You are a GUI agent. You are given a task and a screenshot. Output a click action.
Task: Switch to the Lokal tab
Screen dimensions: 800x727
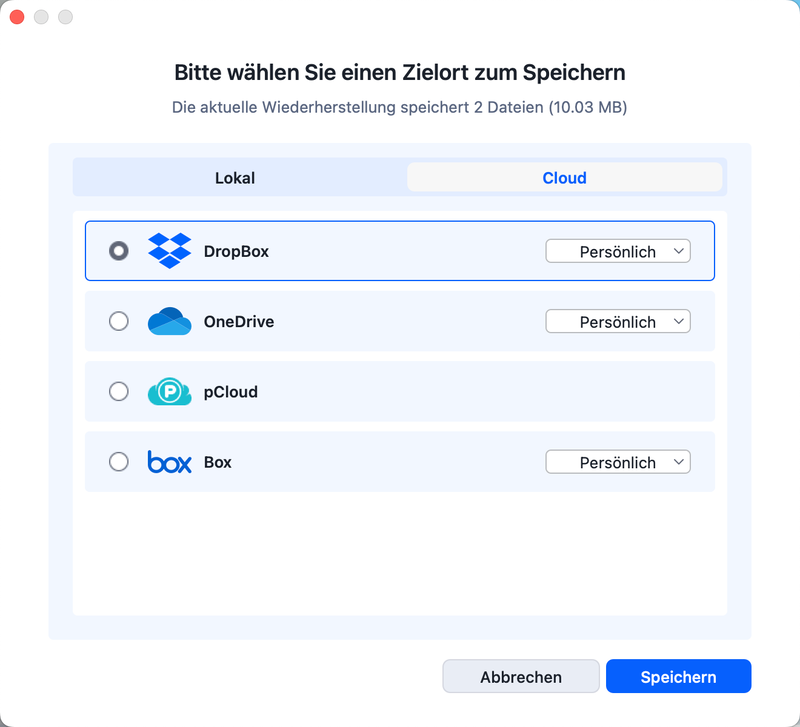point(235,178)
